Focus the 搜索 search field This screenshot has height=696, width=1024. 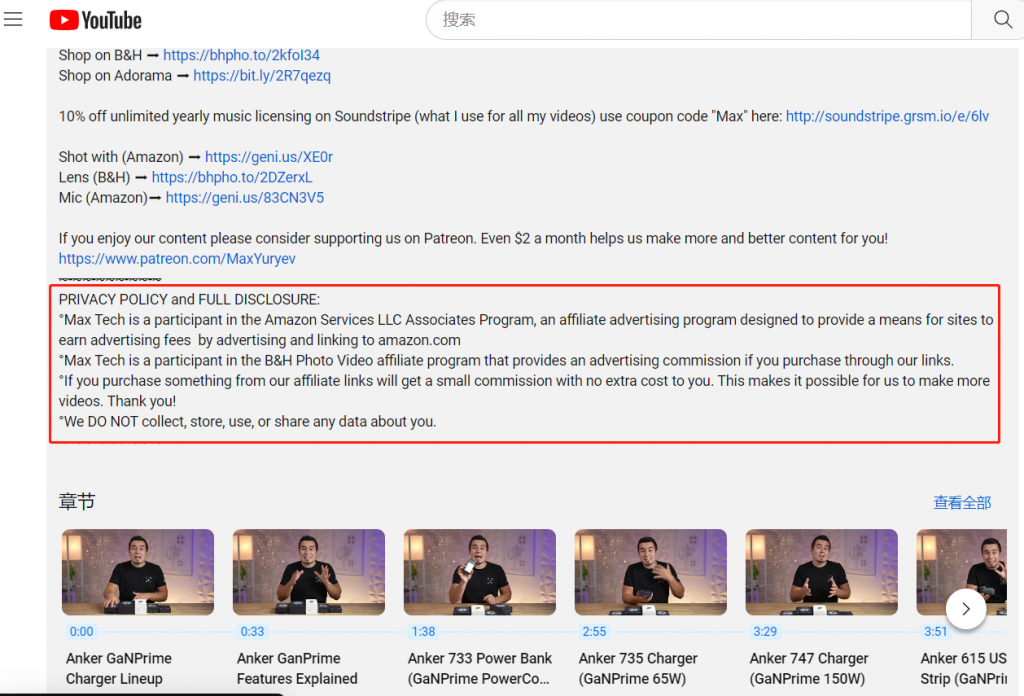pos(699,20)
